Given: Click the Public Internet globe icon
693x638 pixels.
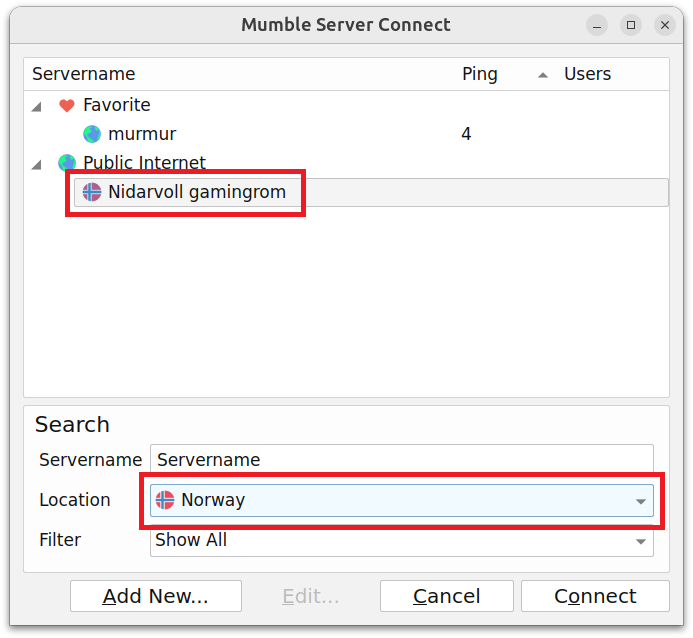Looking at the screenshot, I should tap(67, 163).
